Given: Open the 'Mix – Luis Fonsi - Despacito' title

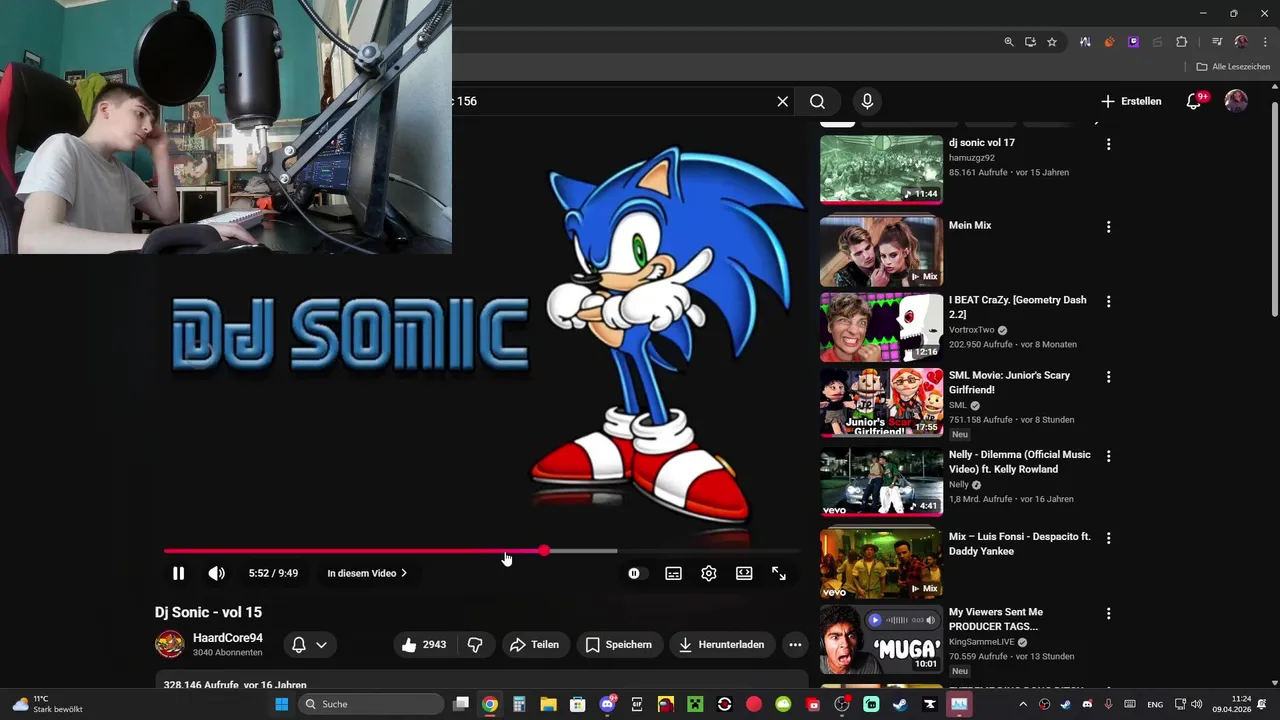Looking at the screenshot, I should [x=1020, y=544].
